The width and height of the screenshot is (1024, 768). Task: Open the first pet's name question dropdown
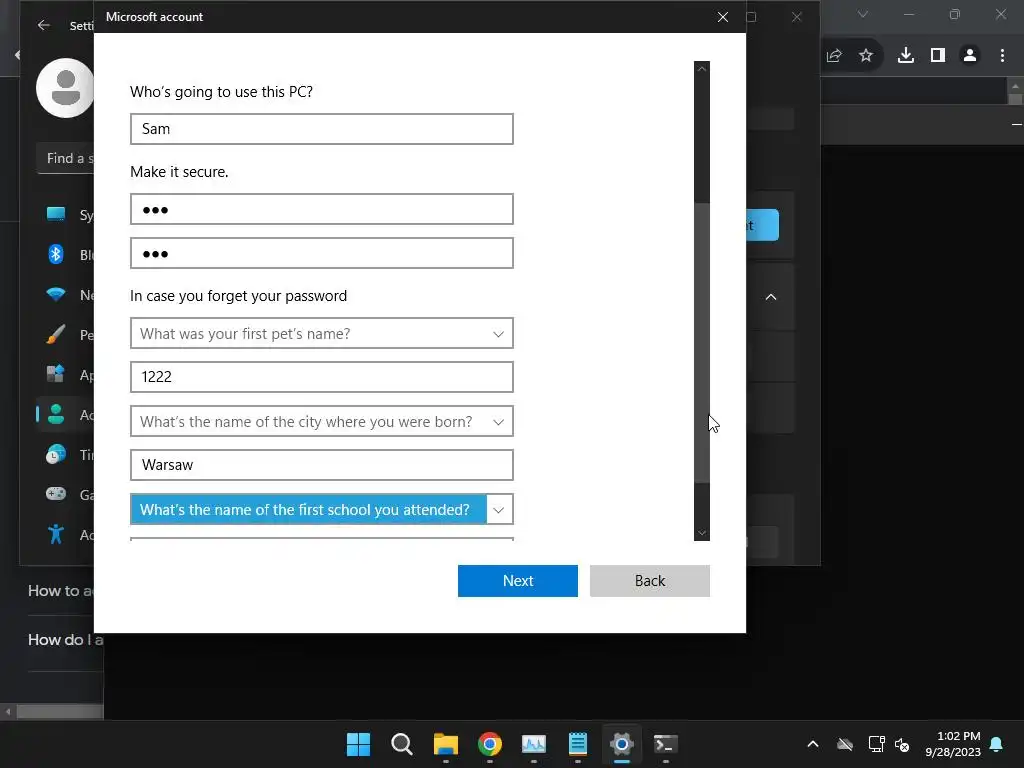[x=322, y=333]
